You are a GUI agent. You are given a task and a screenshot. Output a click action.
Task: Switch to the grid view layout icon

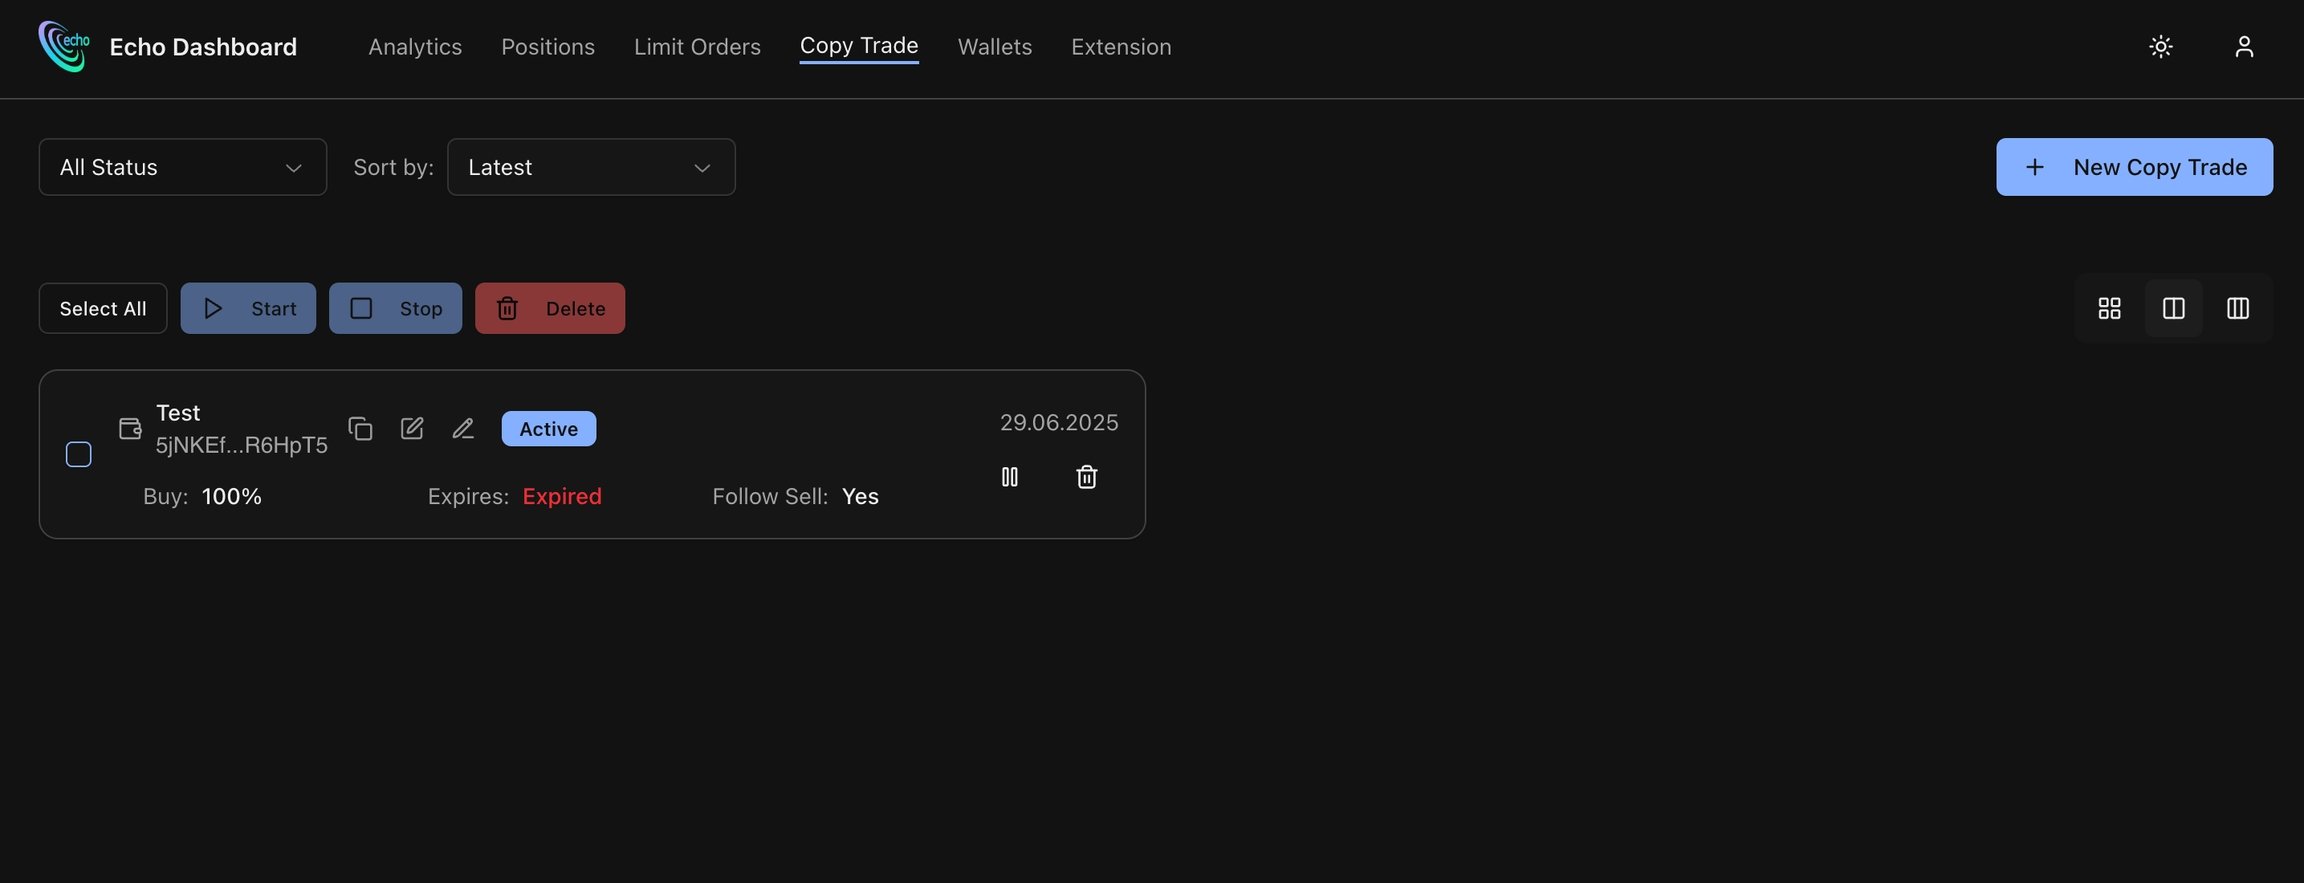[x=2109, y=308]
